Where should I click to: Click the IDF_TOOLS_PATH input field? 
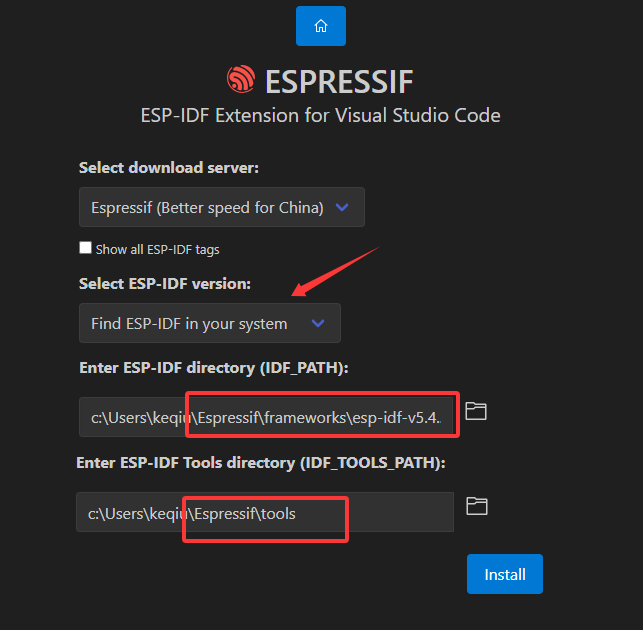(264, 513)
